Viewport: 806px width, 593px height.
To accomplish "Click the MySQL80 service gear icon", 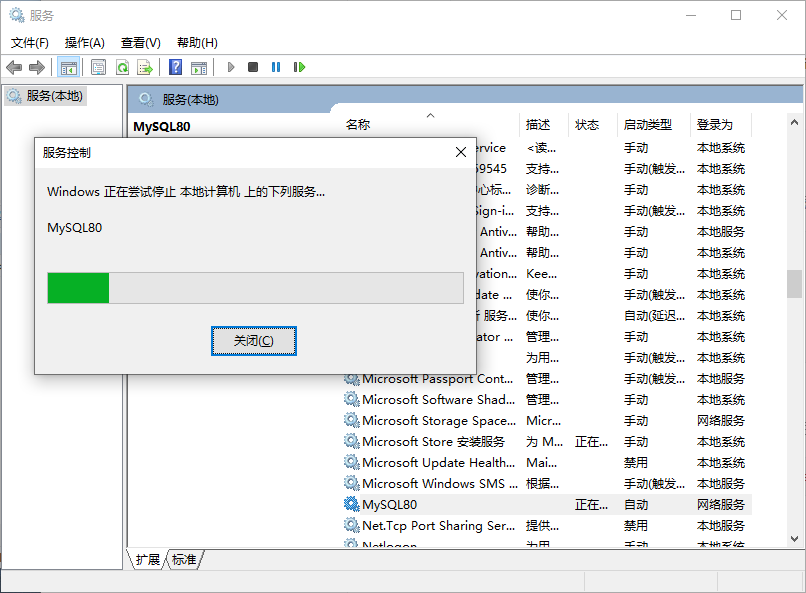I will [352, 504].
